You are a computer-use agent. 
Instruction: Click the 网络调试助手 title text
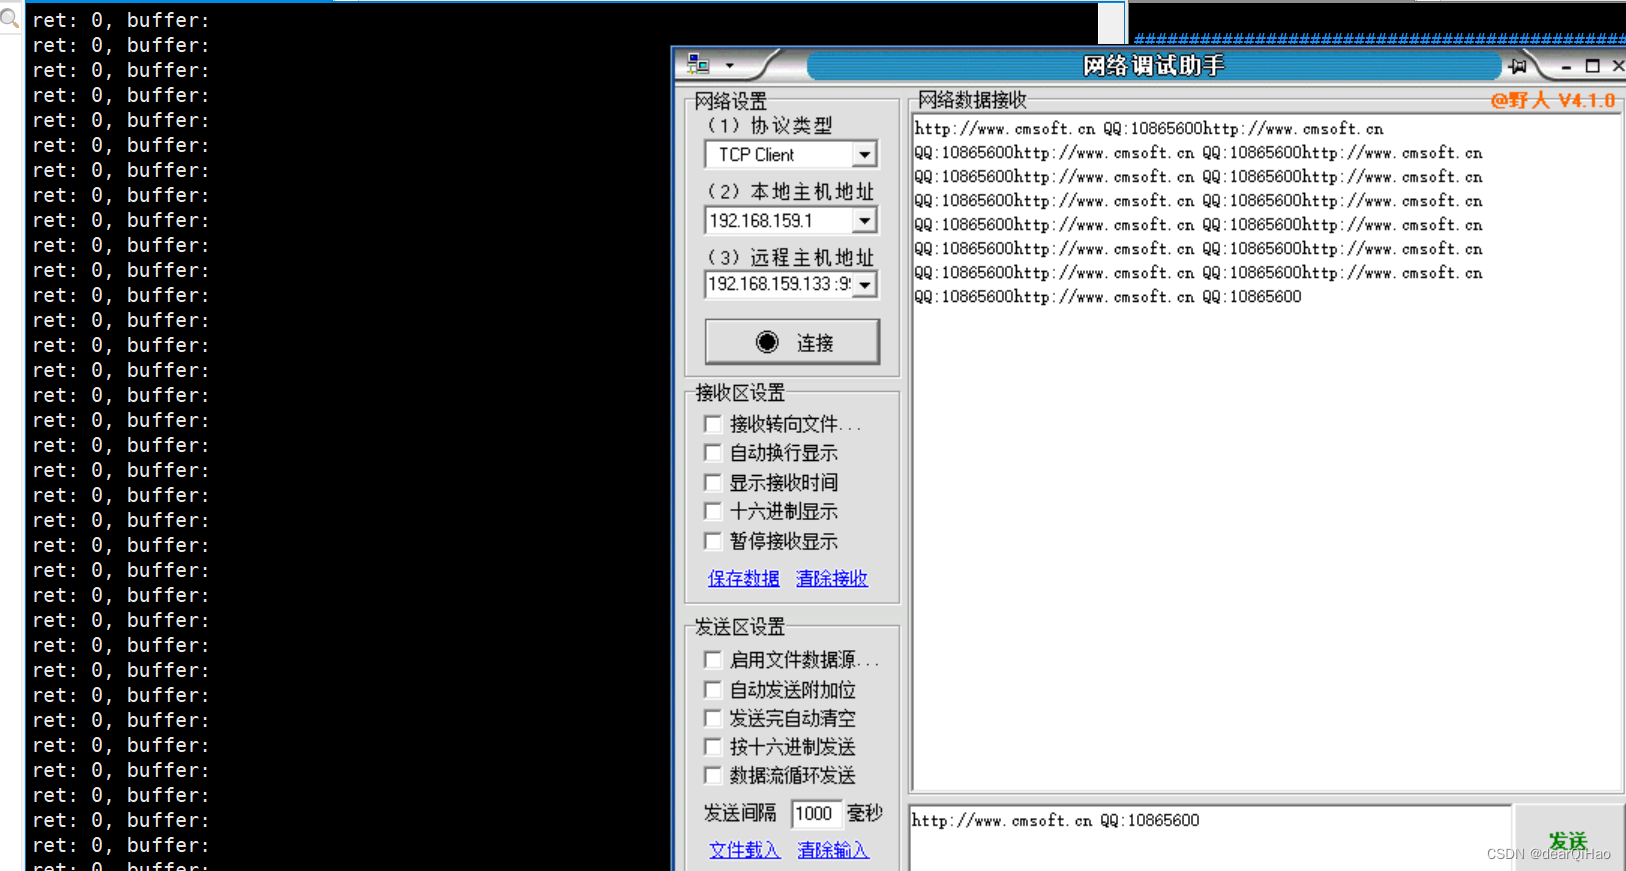1153,66
